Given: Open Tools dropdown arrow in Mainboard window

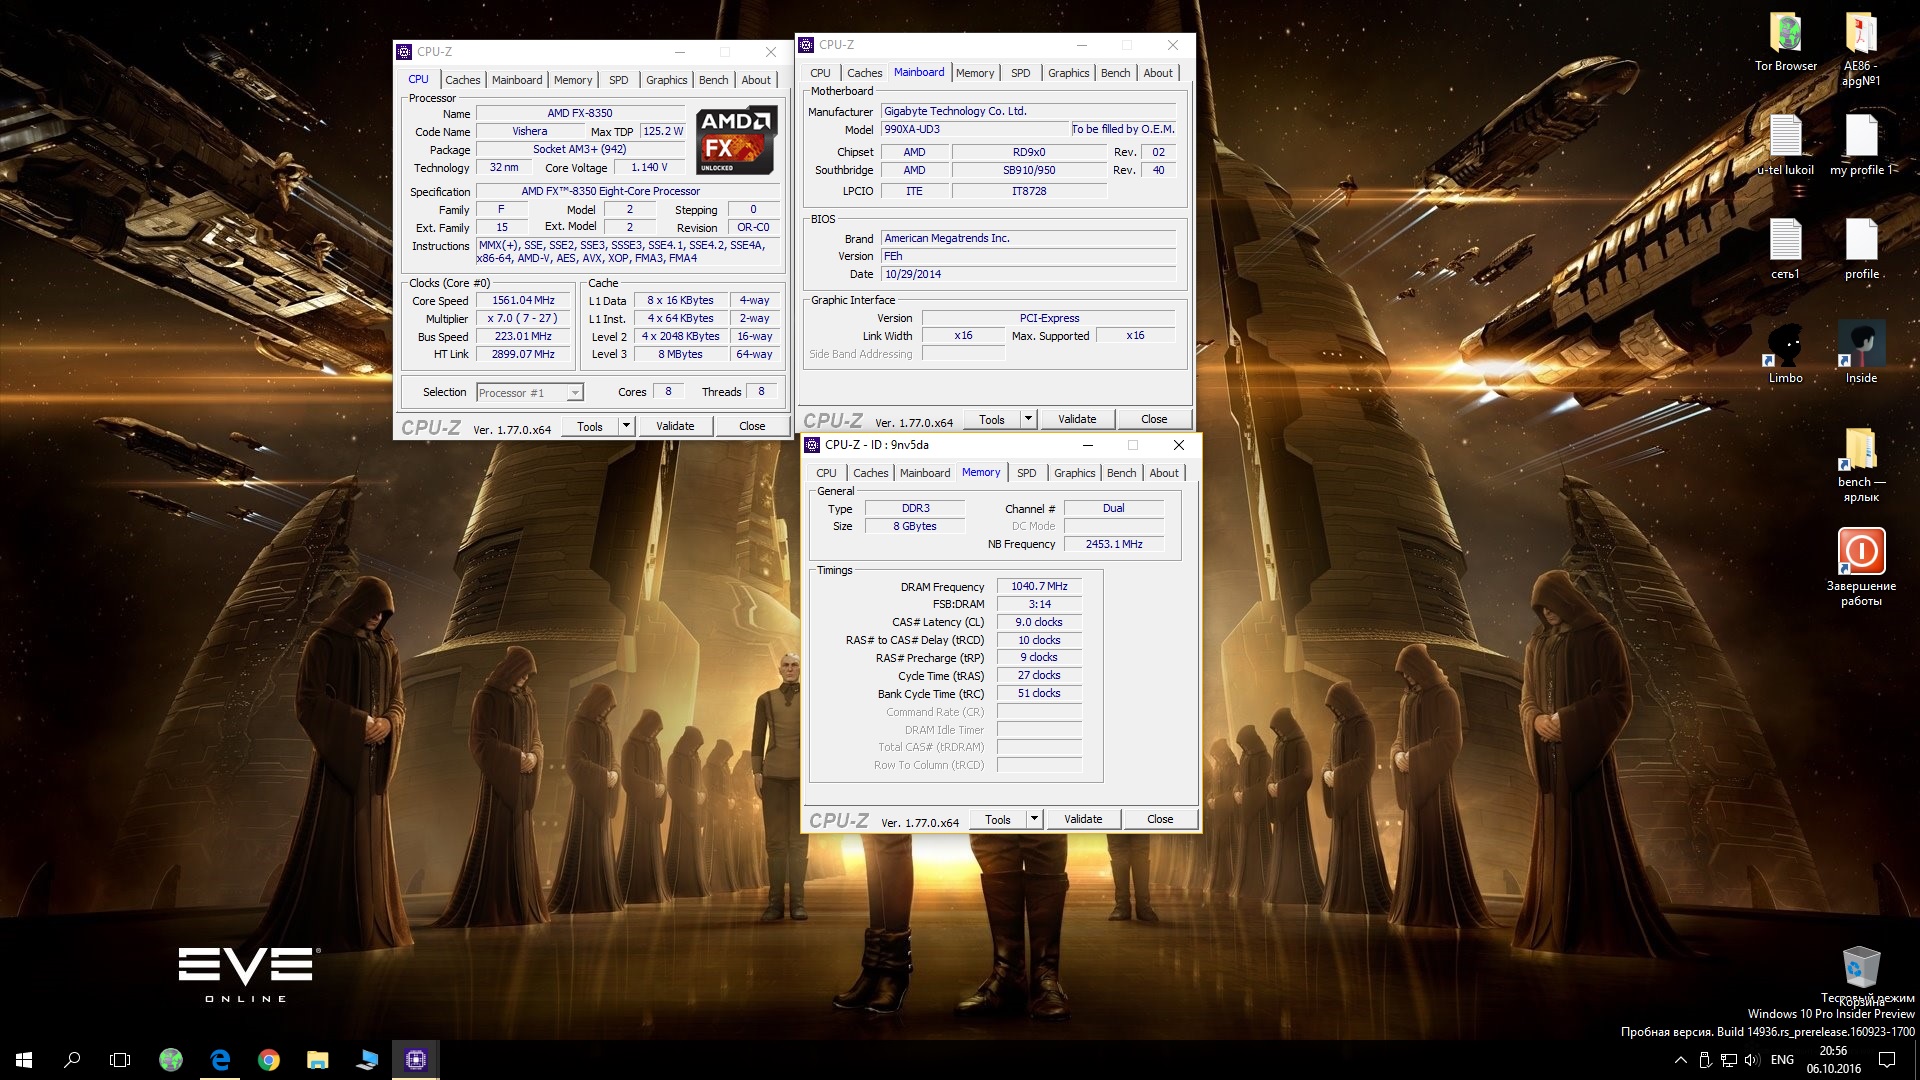Looking at the screenshot, I should click(x=1028, y=419).
